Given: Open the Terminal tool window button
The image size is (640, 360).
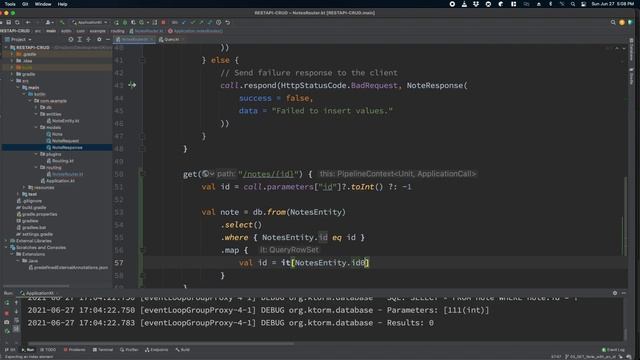Looking at the screenshot, I should (103, 350).
